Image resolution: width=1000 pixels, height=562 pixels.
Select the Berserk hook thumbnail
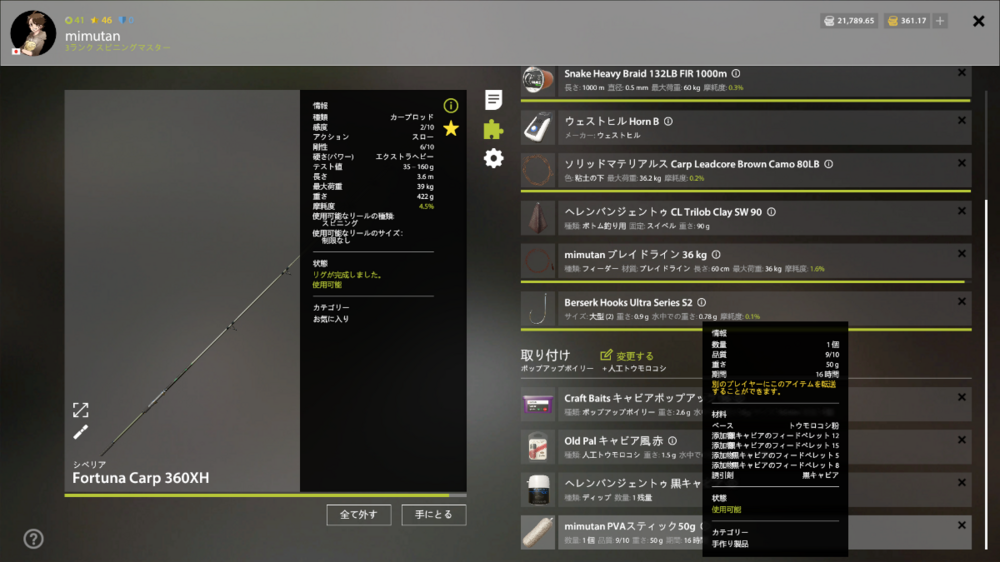click(538, 308)
